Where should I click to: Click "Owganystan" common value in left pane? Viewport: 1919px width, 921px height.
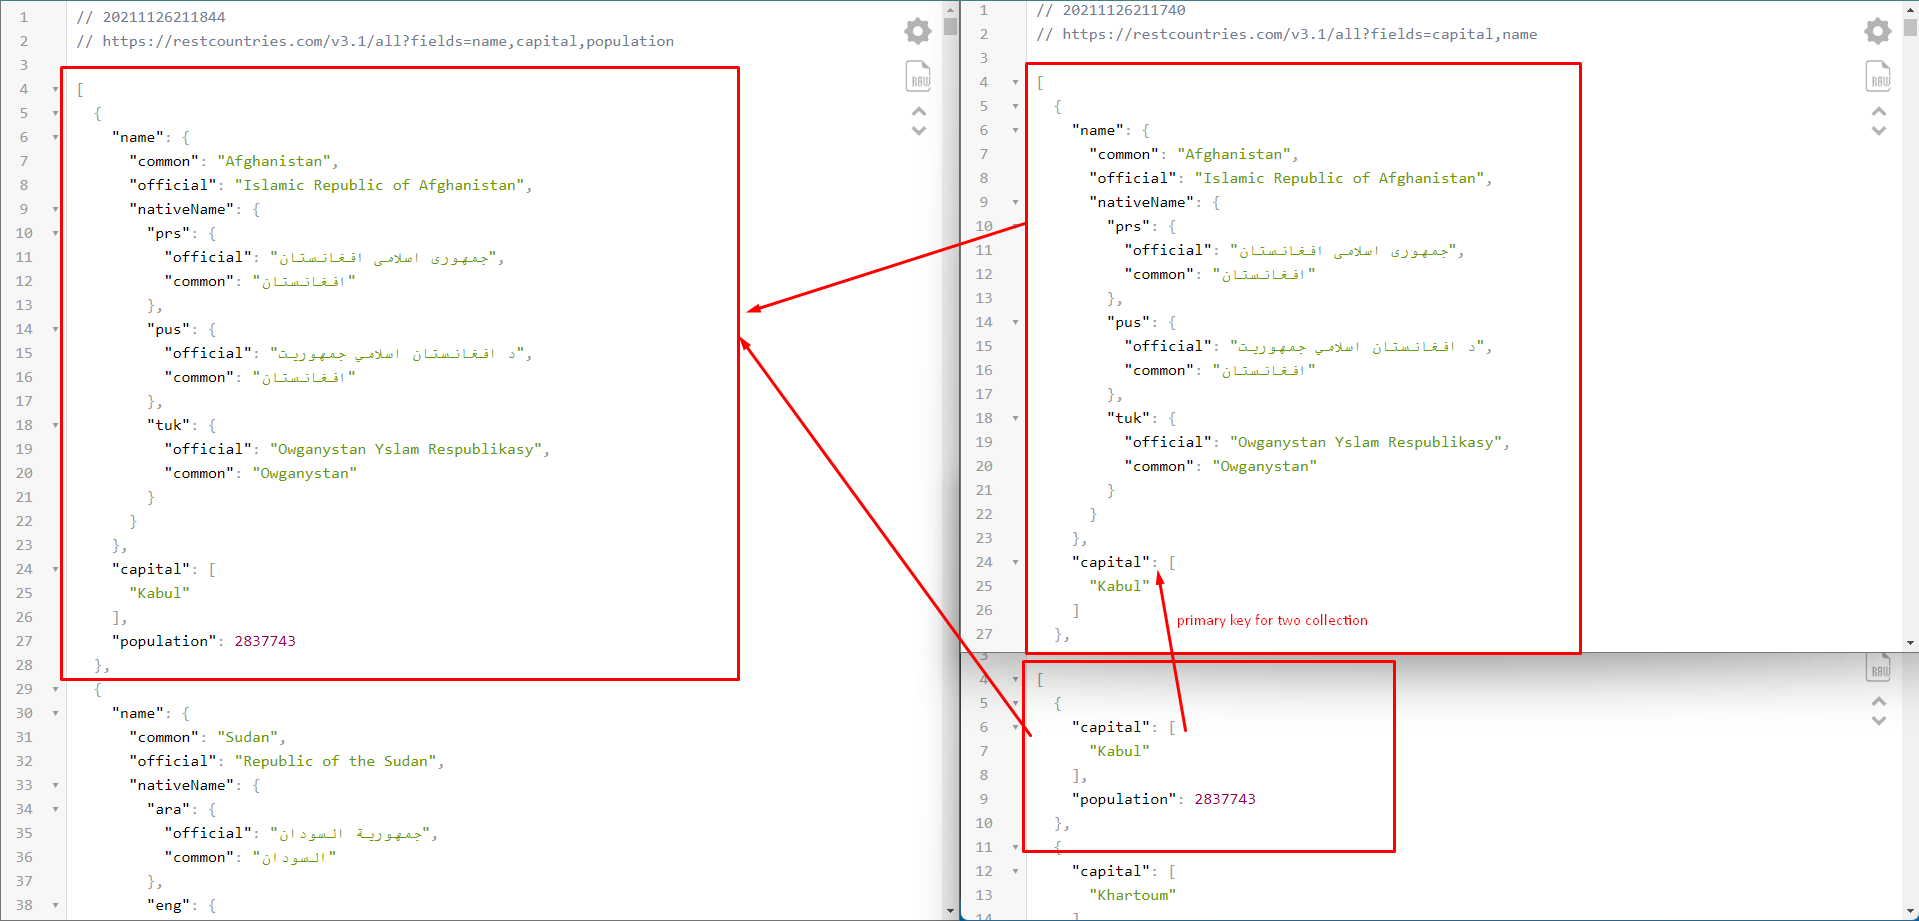[305, 473]
